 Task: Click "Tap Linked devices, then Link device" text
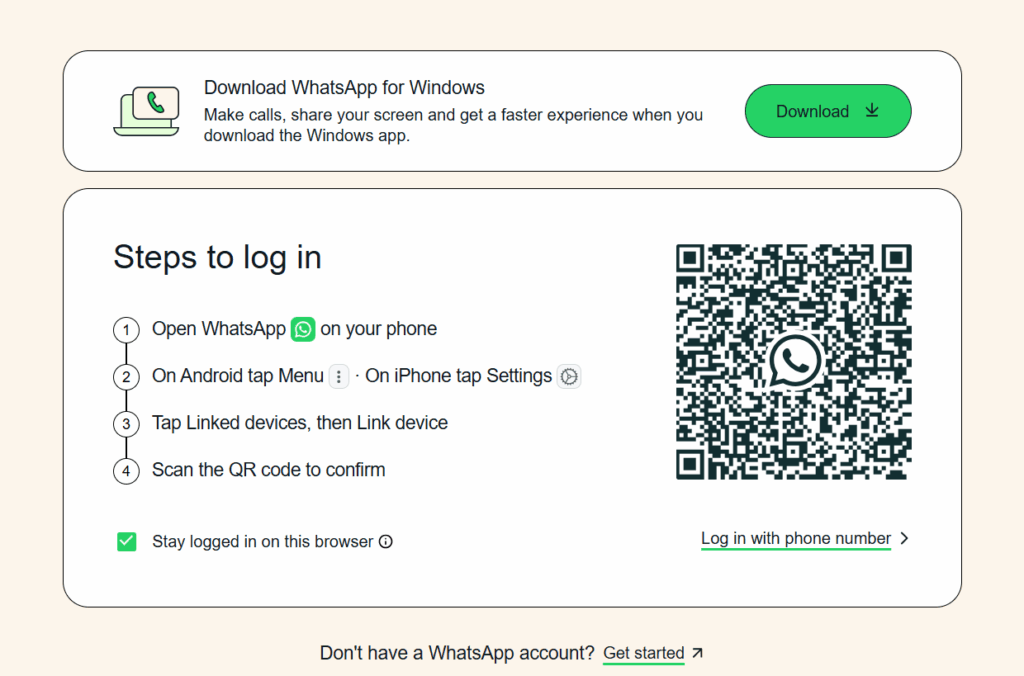pos(300,423)
